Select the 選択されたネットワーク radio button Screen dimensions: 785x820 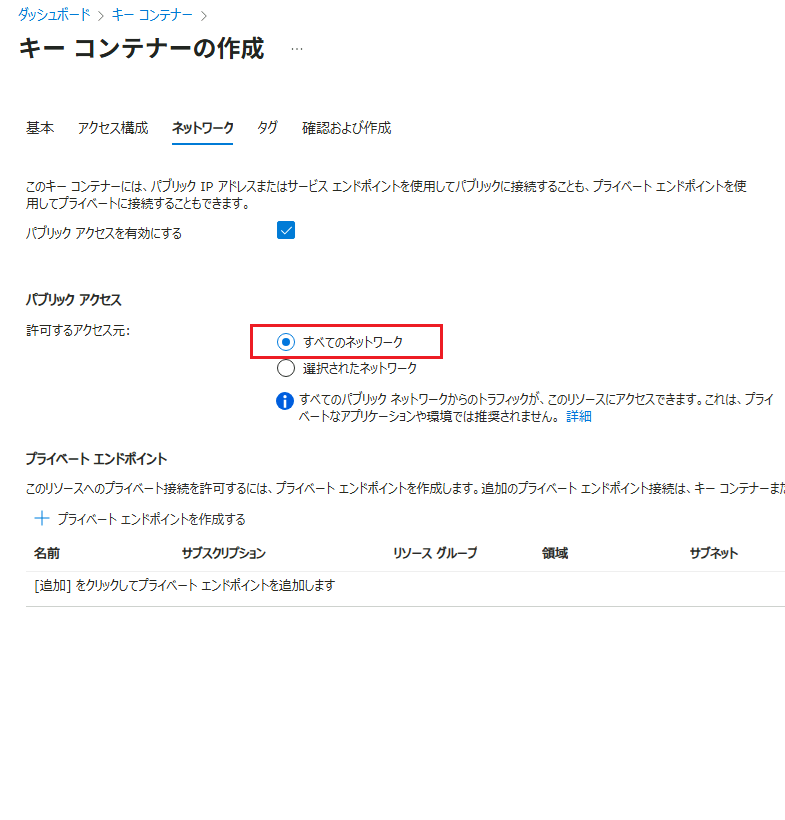click(x=286, y=368)
